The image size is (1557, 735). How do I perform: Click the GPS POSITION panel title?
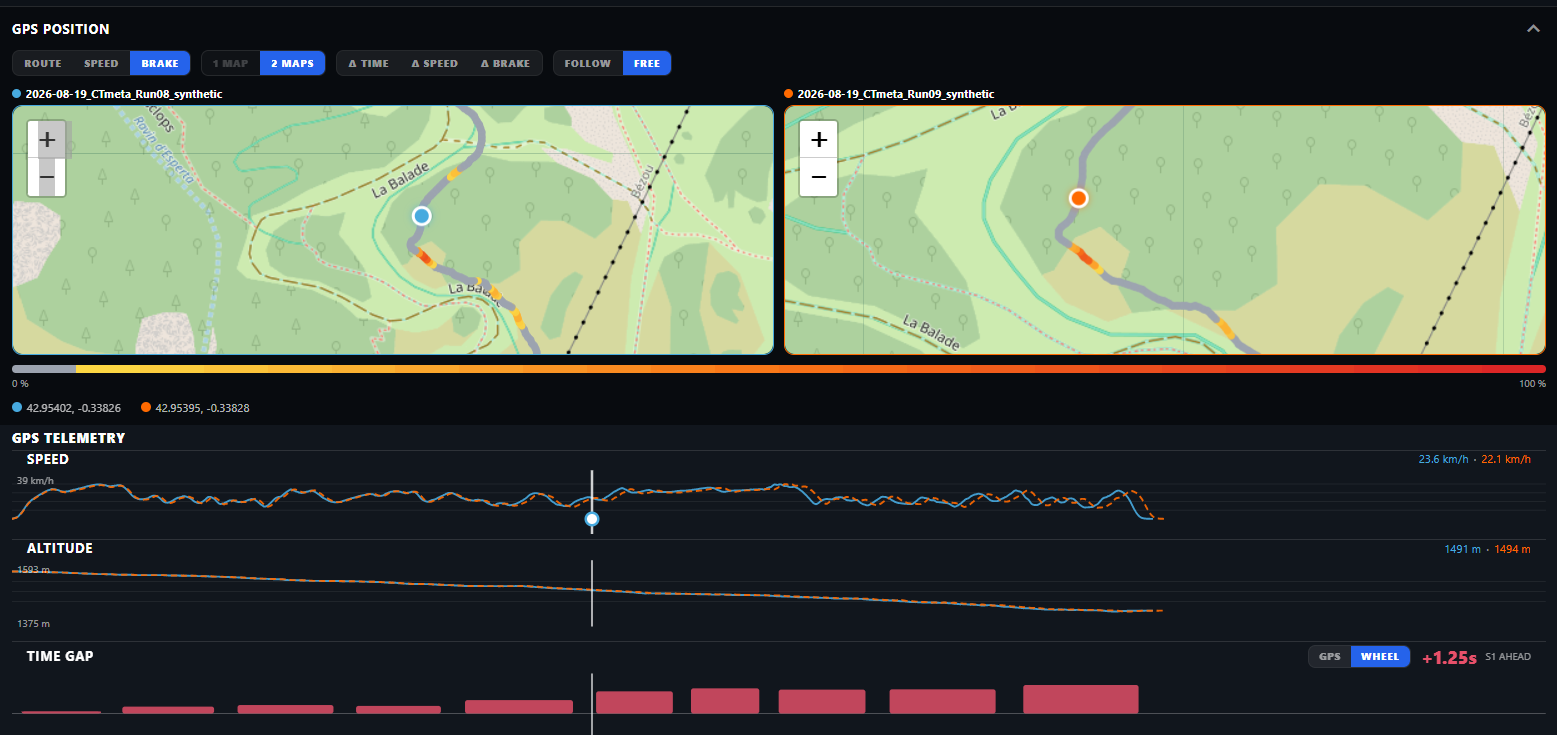tap(61, 29)
